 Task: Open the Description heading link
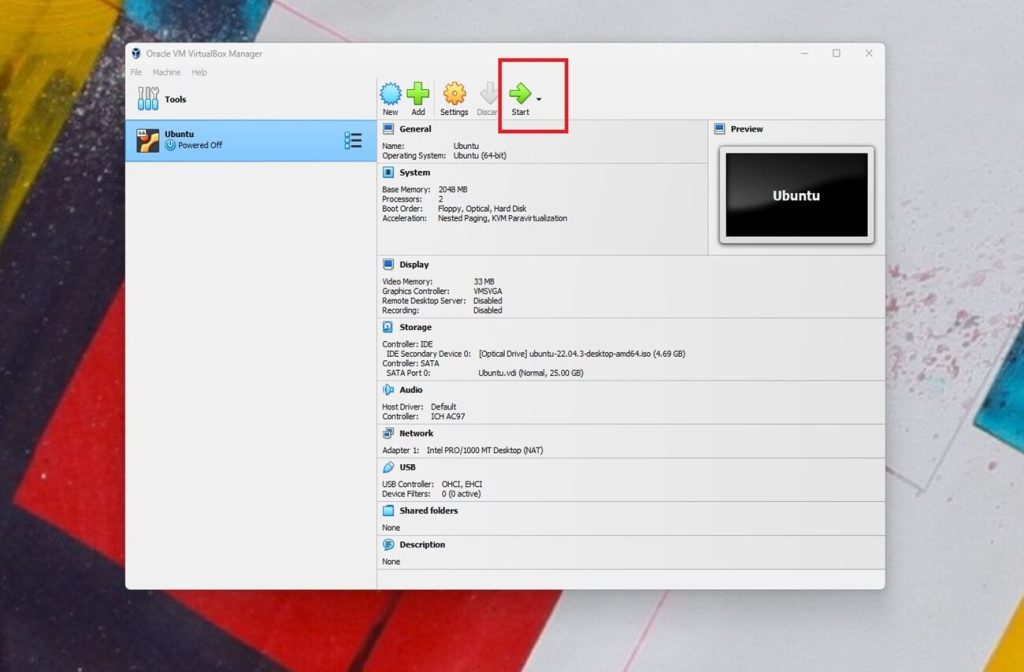(422, 545)
